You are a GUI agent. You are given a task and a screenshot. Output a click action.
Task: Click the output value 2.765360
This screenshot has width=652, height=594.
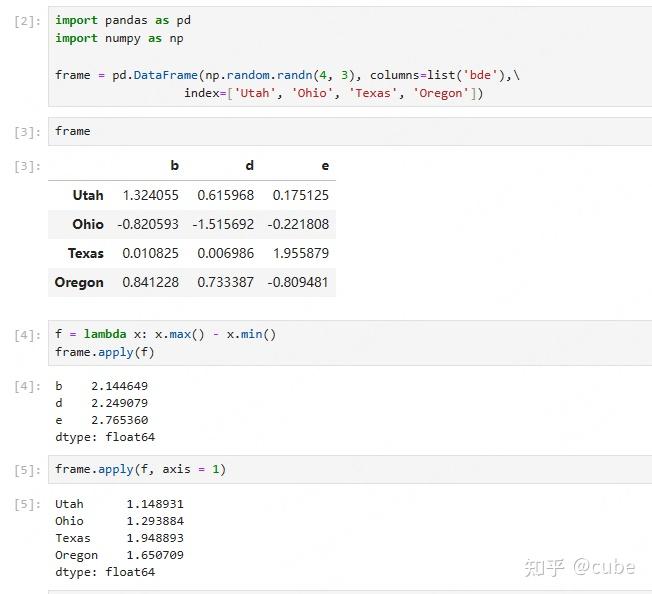tap(126, 420)
